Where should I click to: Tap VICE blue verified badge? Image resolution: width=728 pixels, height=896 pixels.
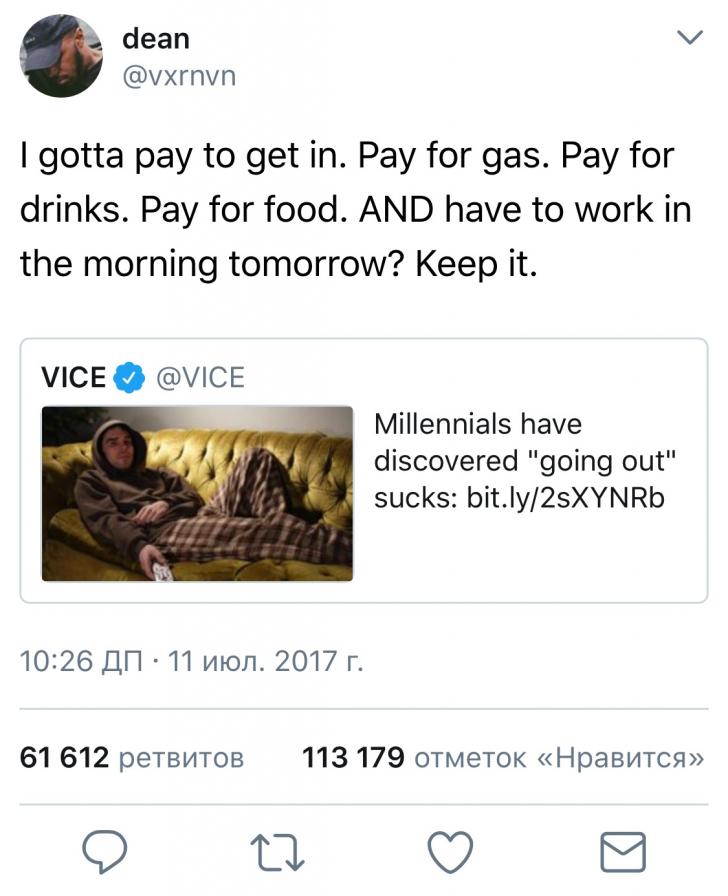coord(129,378)
